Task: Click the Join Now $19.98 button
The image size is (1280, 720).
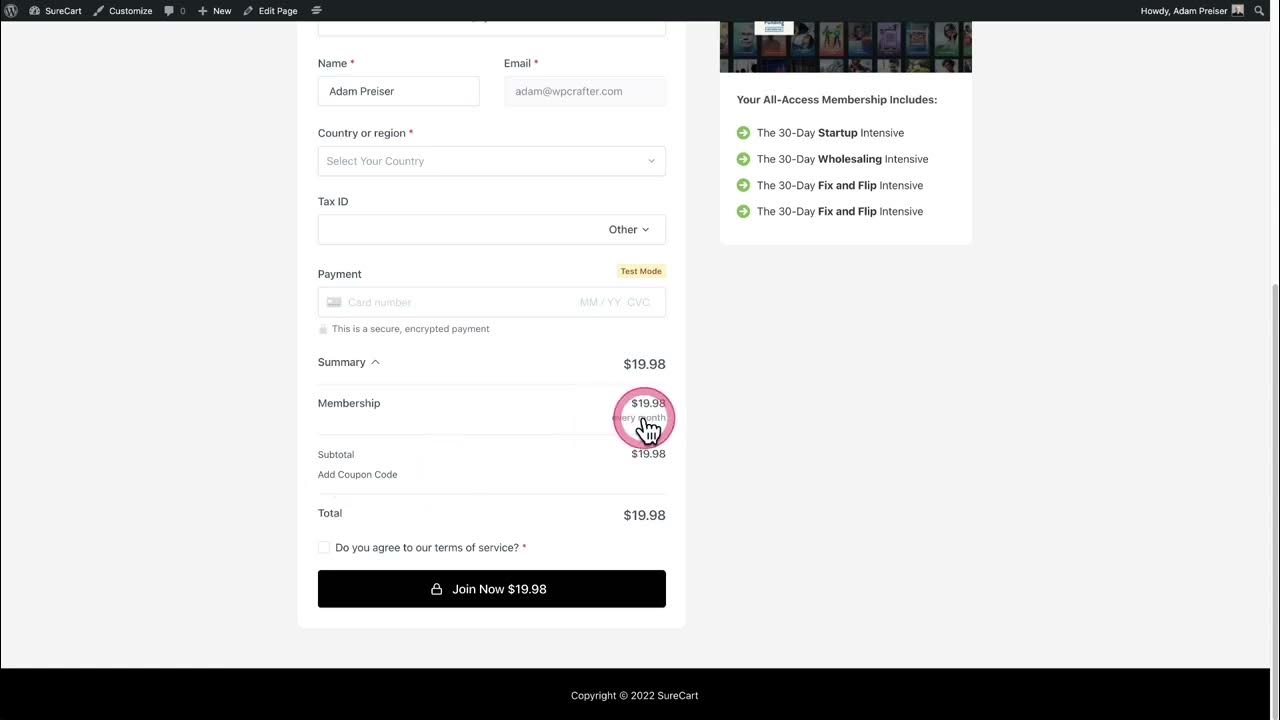Action: coord(492,589)
